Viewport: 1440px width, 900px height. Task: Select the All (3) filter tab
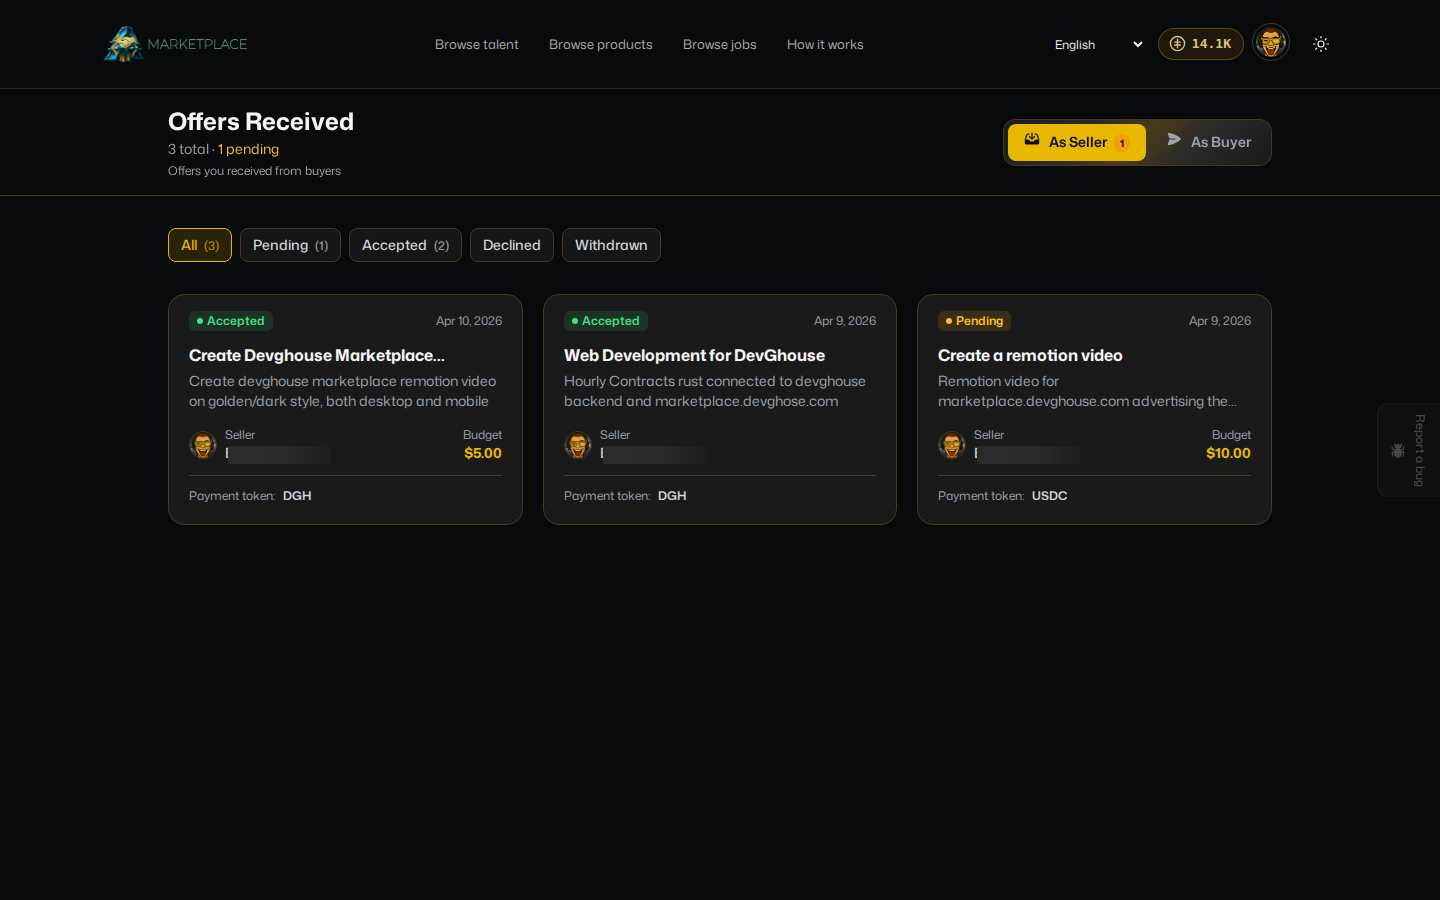click(x=200, y=245)
